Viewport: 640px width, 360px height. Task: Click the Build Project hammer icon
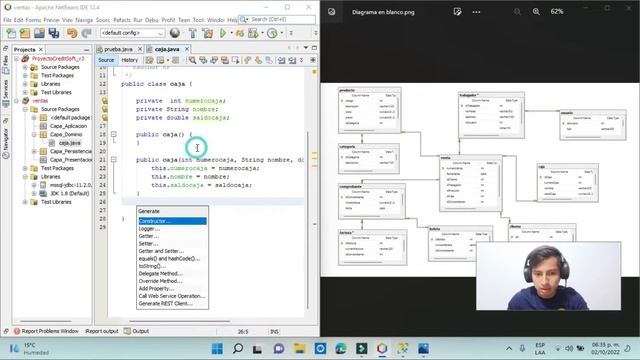click(193, 33)
